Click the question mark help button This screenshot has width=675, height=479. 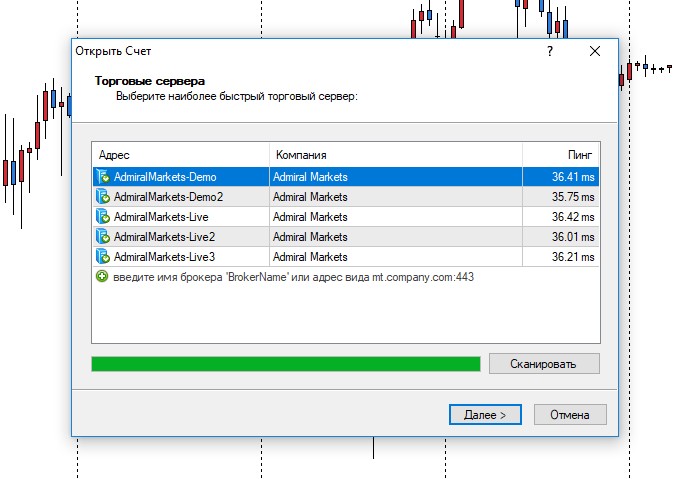coord(550,51)
